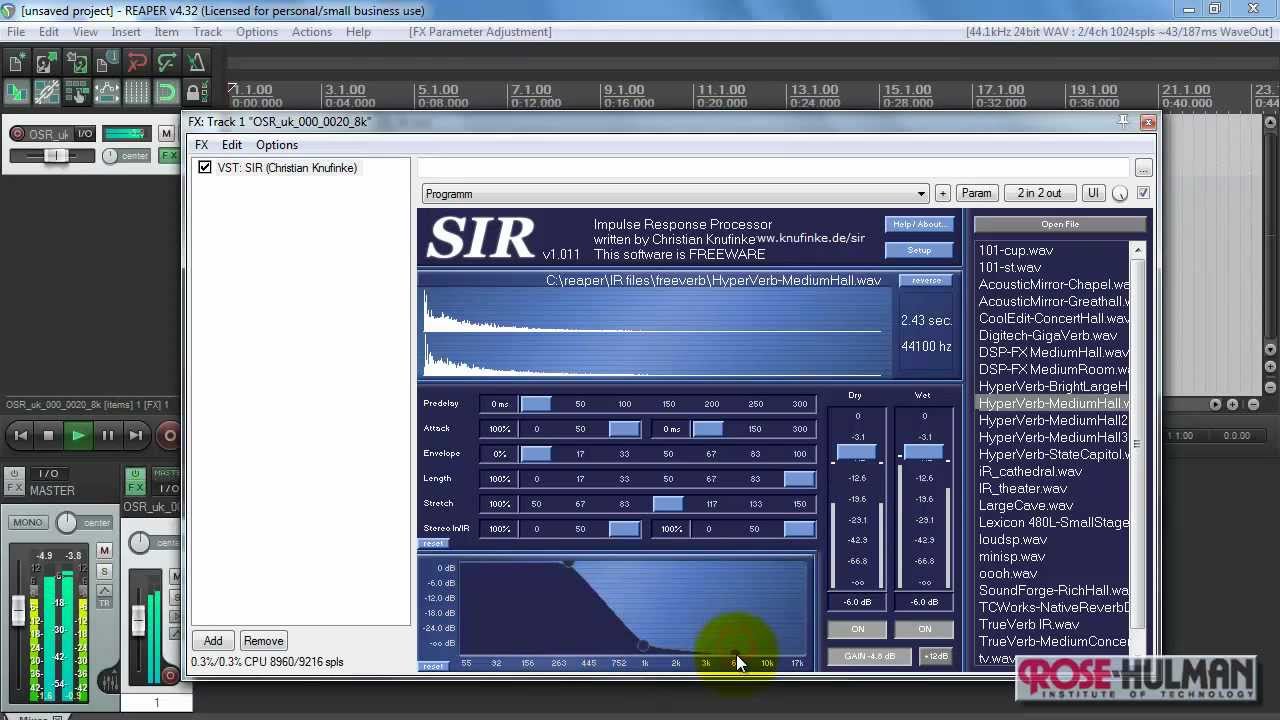Toggle master mixer Mute M button
This screenshot has height=720, width=1280.
pyautogui.click(x=104, y=550)
